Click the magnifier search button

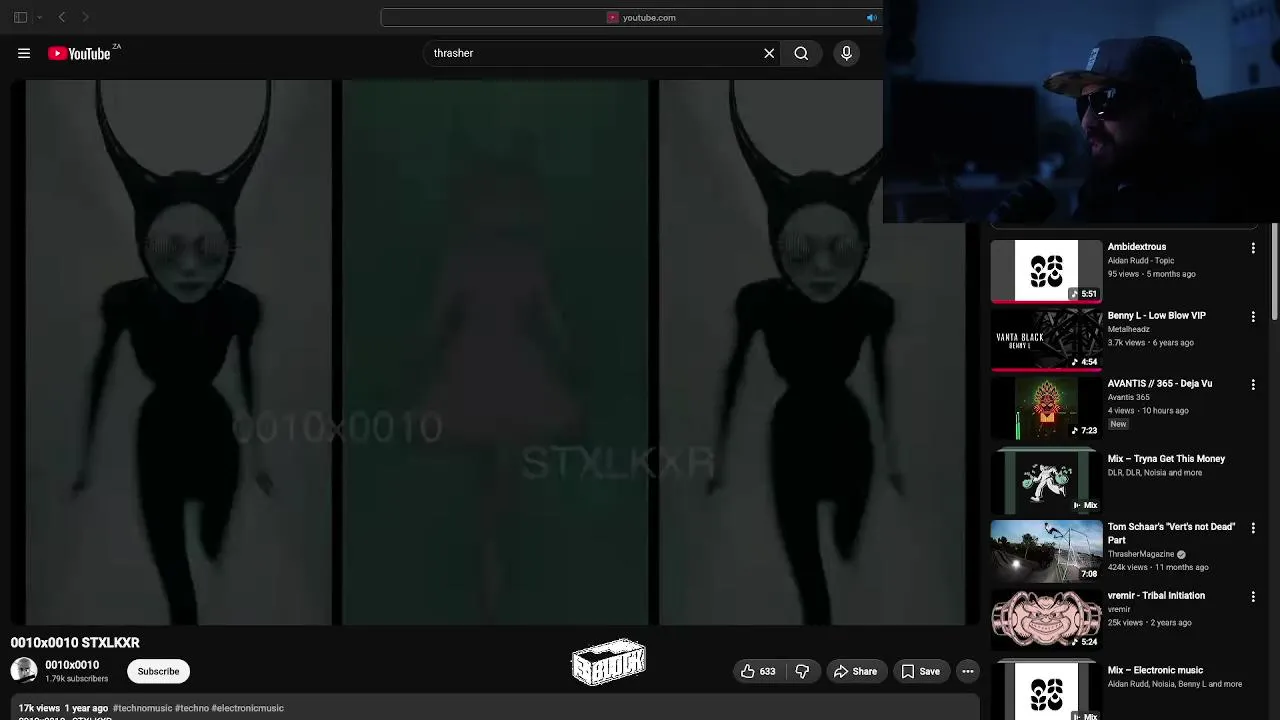point(801,53)
